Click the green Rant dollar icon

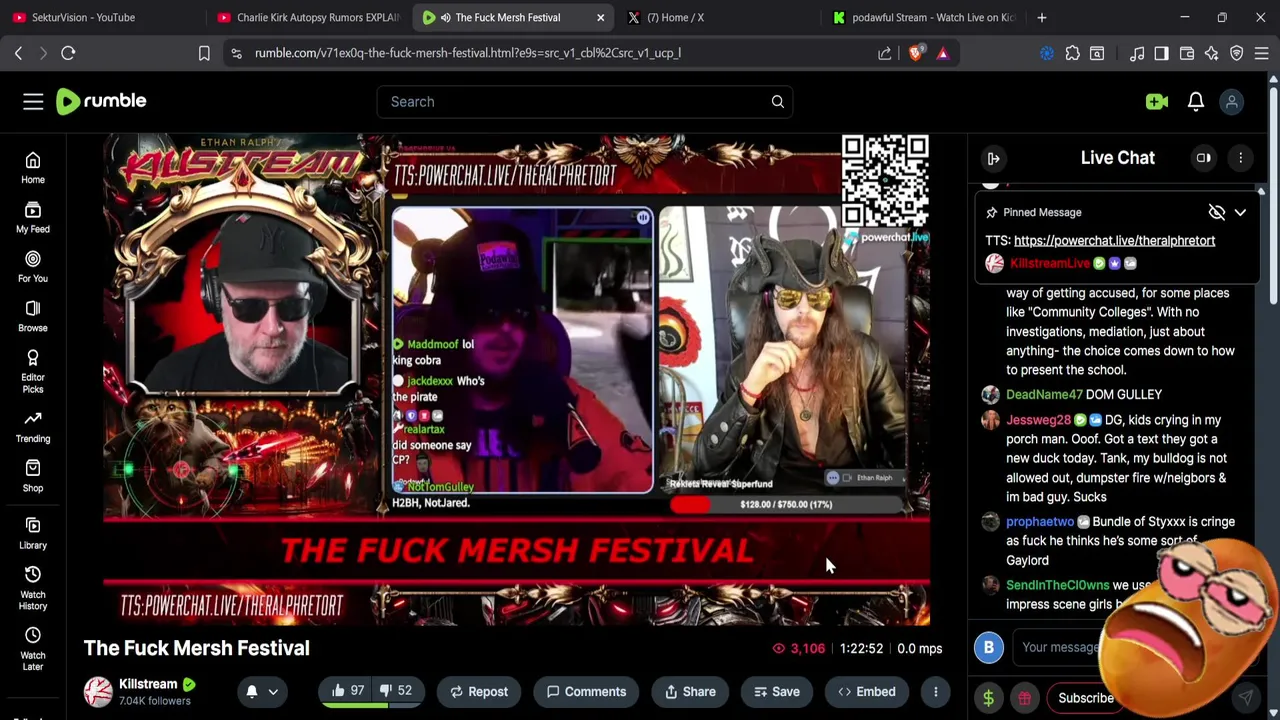[x=989, y=698]
